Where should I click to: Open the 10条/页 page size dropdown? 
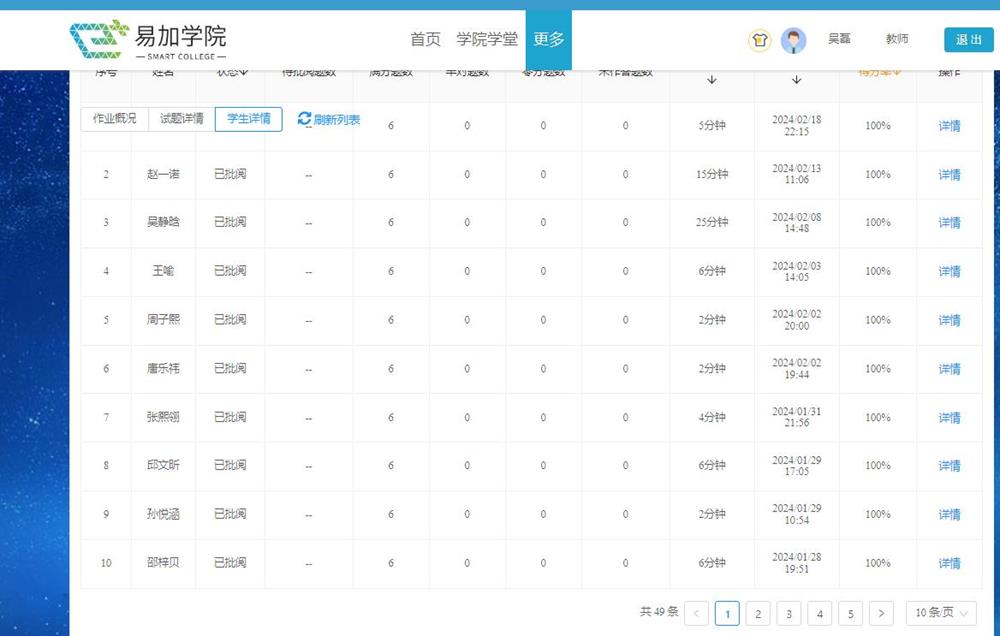[941, 613]
